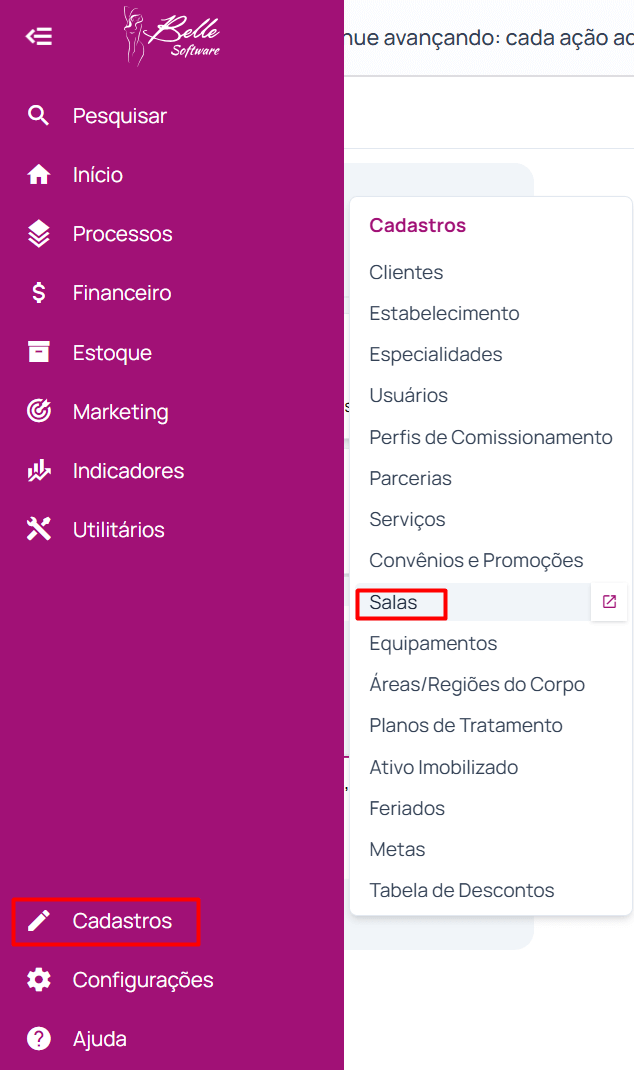Collapse the sidebar with the arrow icon
Screen dimensions: 634x1070
click(39, 37)
